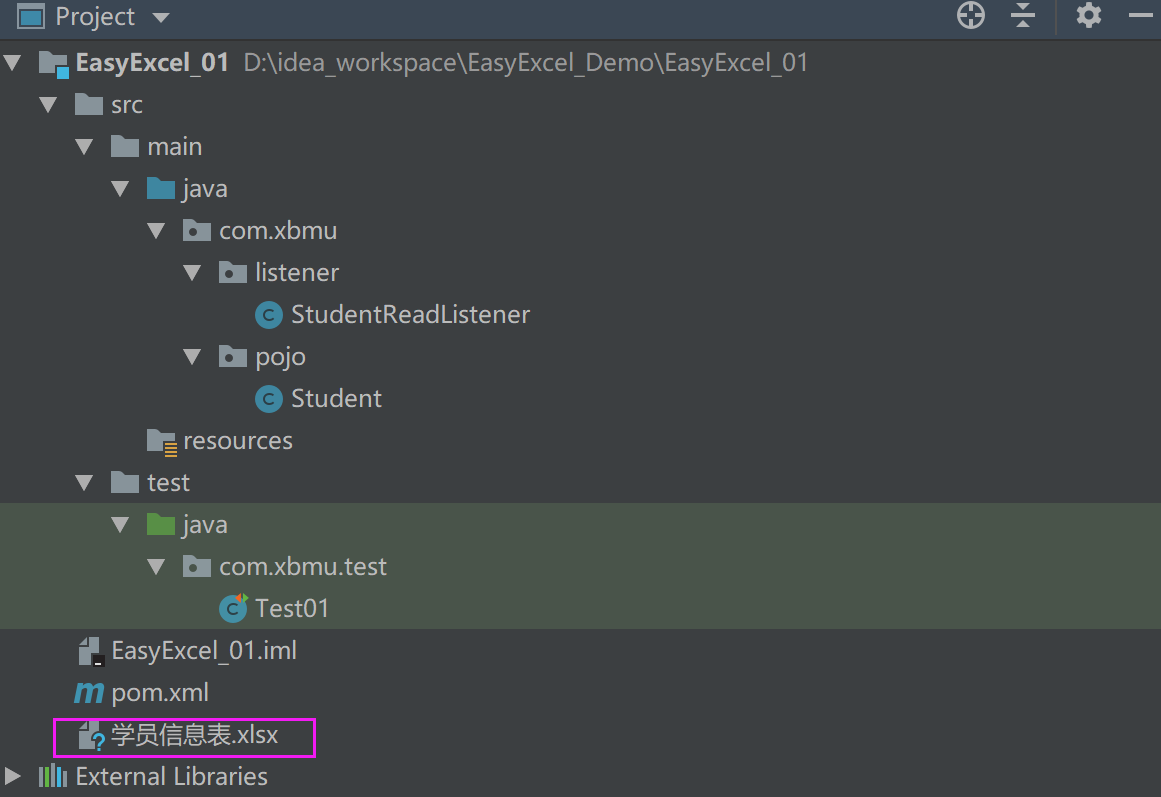Select the test label
Viewport: 1161px width, 797px height.
169,483
